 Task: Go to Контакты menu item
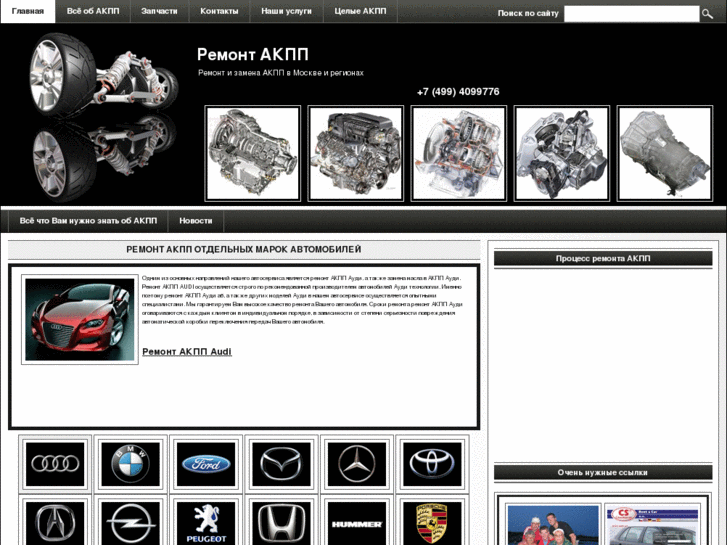(219, 11)
